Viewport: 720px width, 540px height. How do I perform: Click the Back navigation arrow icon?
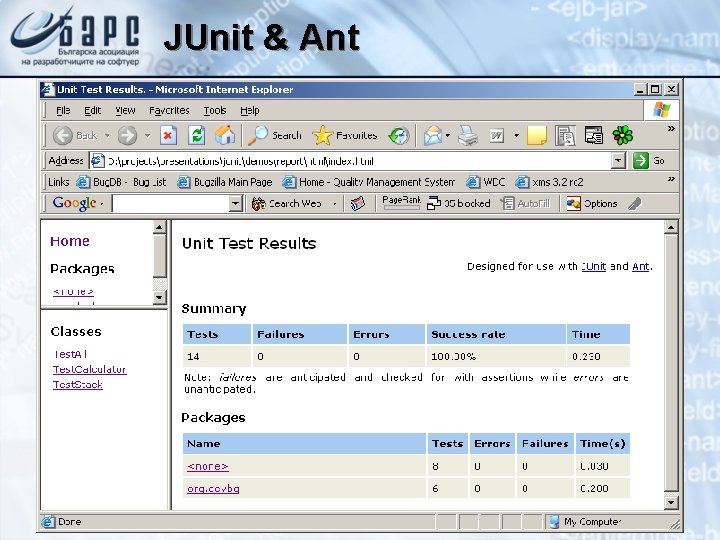(x=62, y=135)
